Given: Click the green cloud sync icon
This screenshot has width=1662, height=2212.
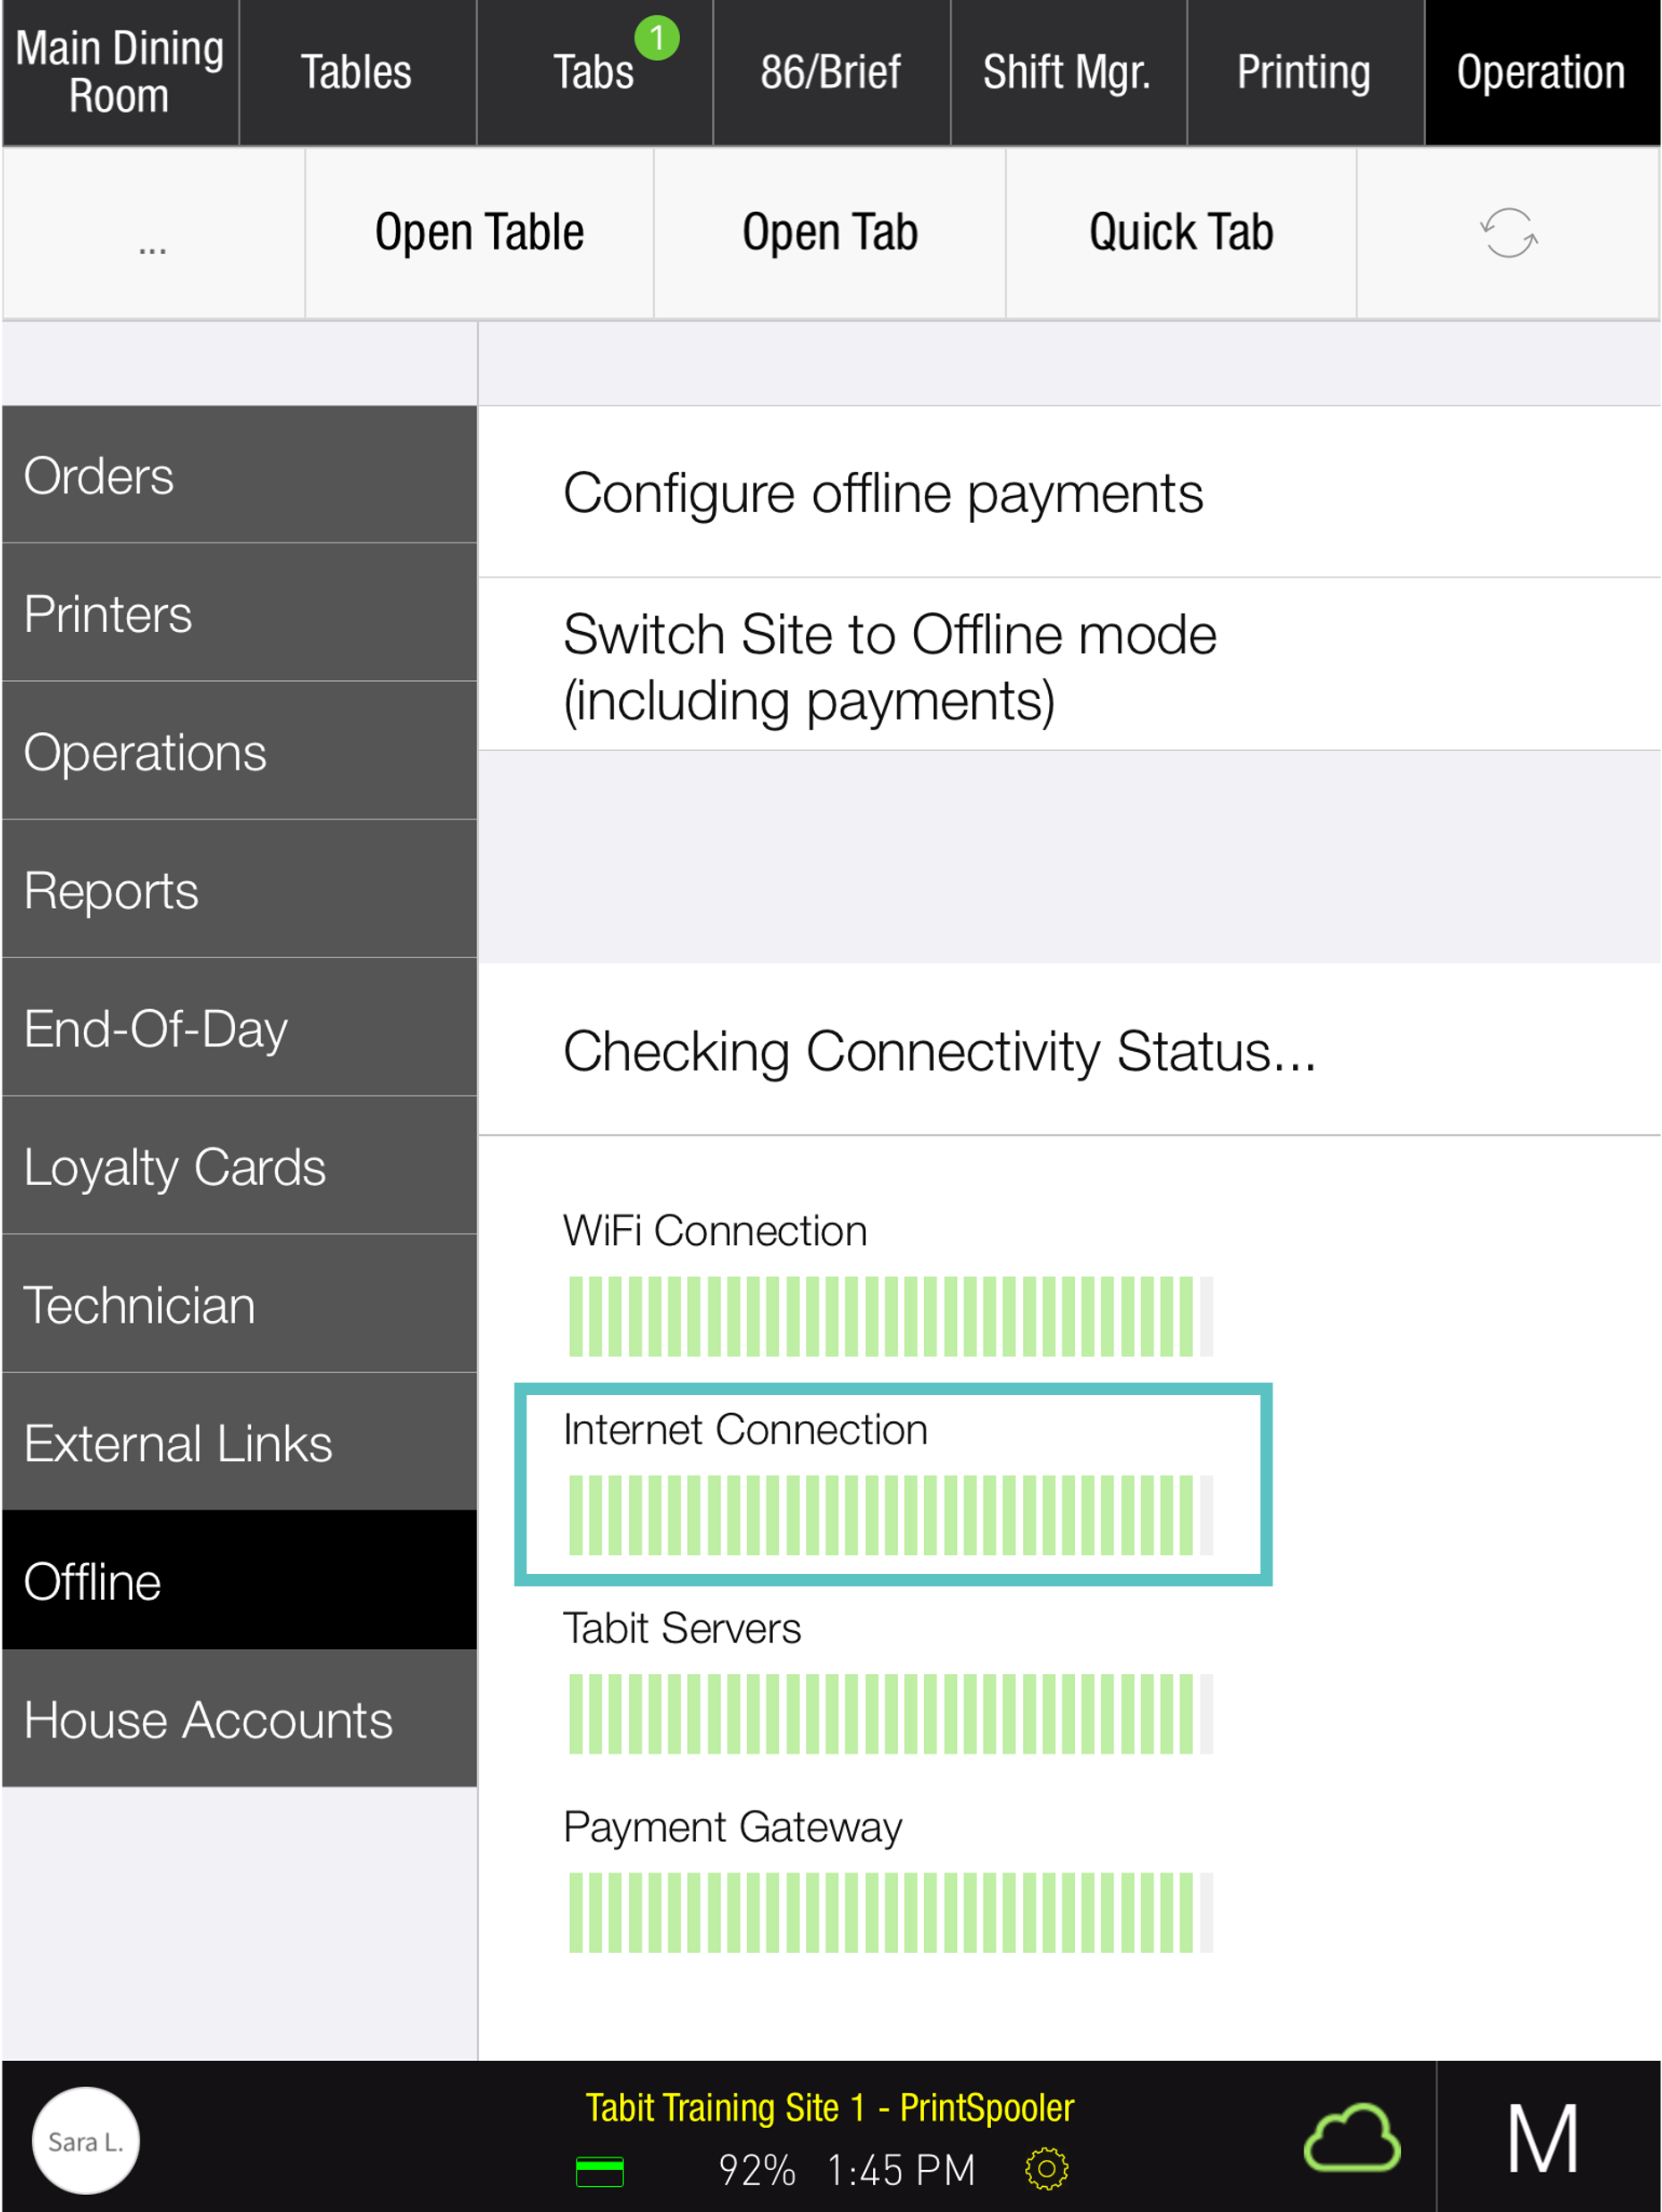Looking at the screenshot, I should click(1352, 2138).
